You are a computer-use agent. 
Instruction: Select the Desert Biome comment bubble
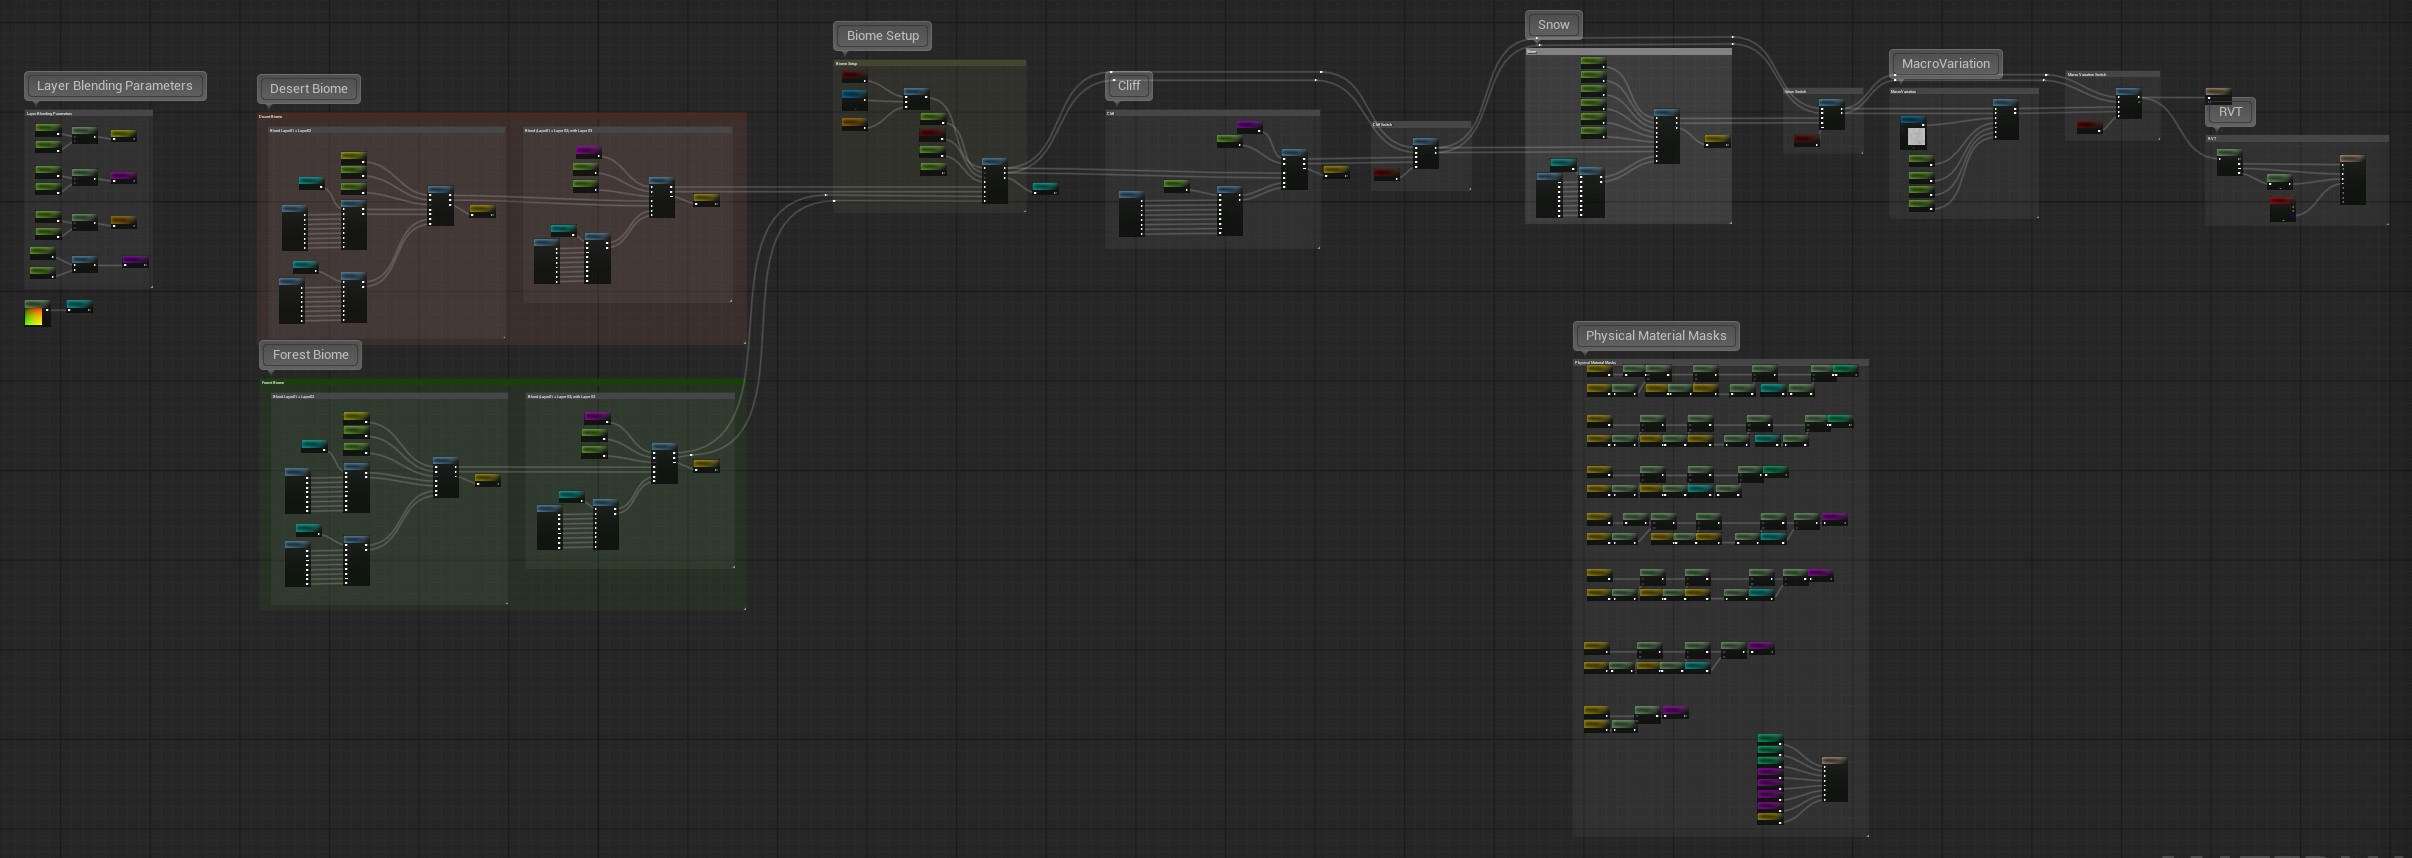[308, 89]
